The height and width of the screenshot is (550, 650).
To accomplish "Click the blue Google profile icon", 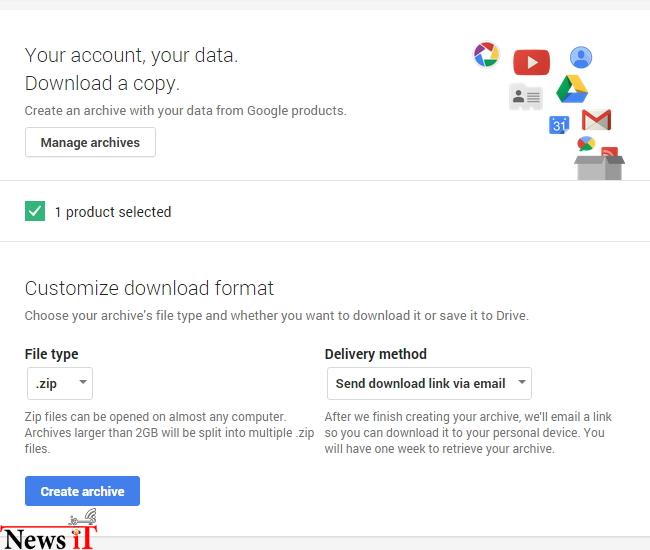I will pyautogui.click(x=581, y=57).
